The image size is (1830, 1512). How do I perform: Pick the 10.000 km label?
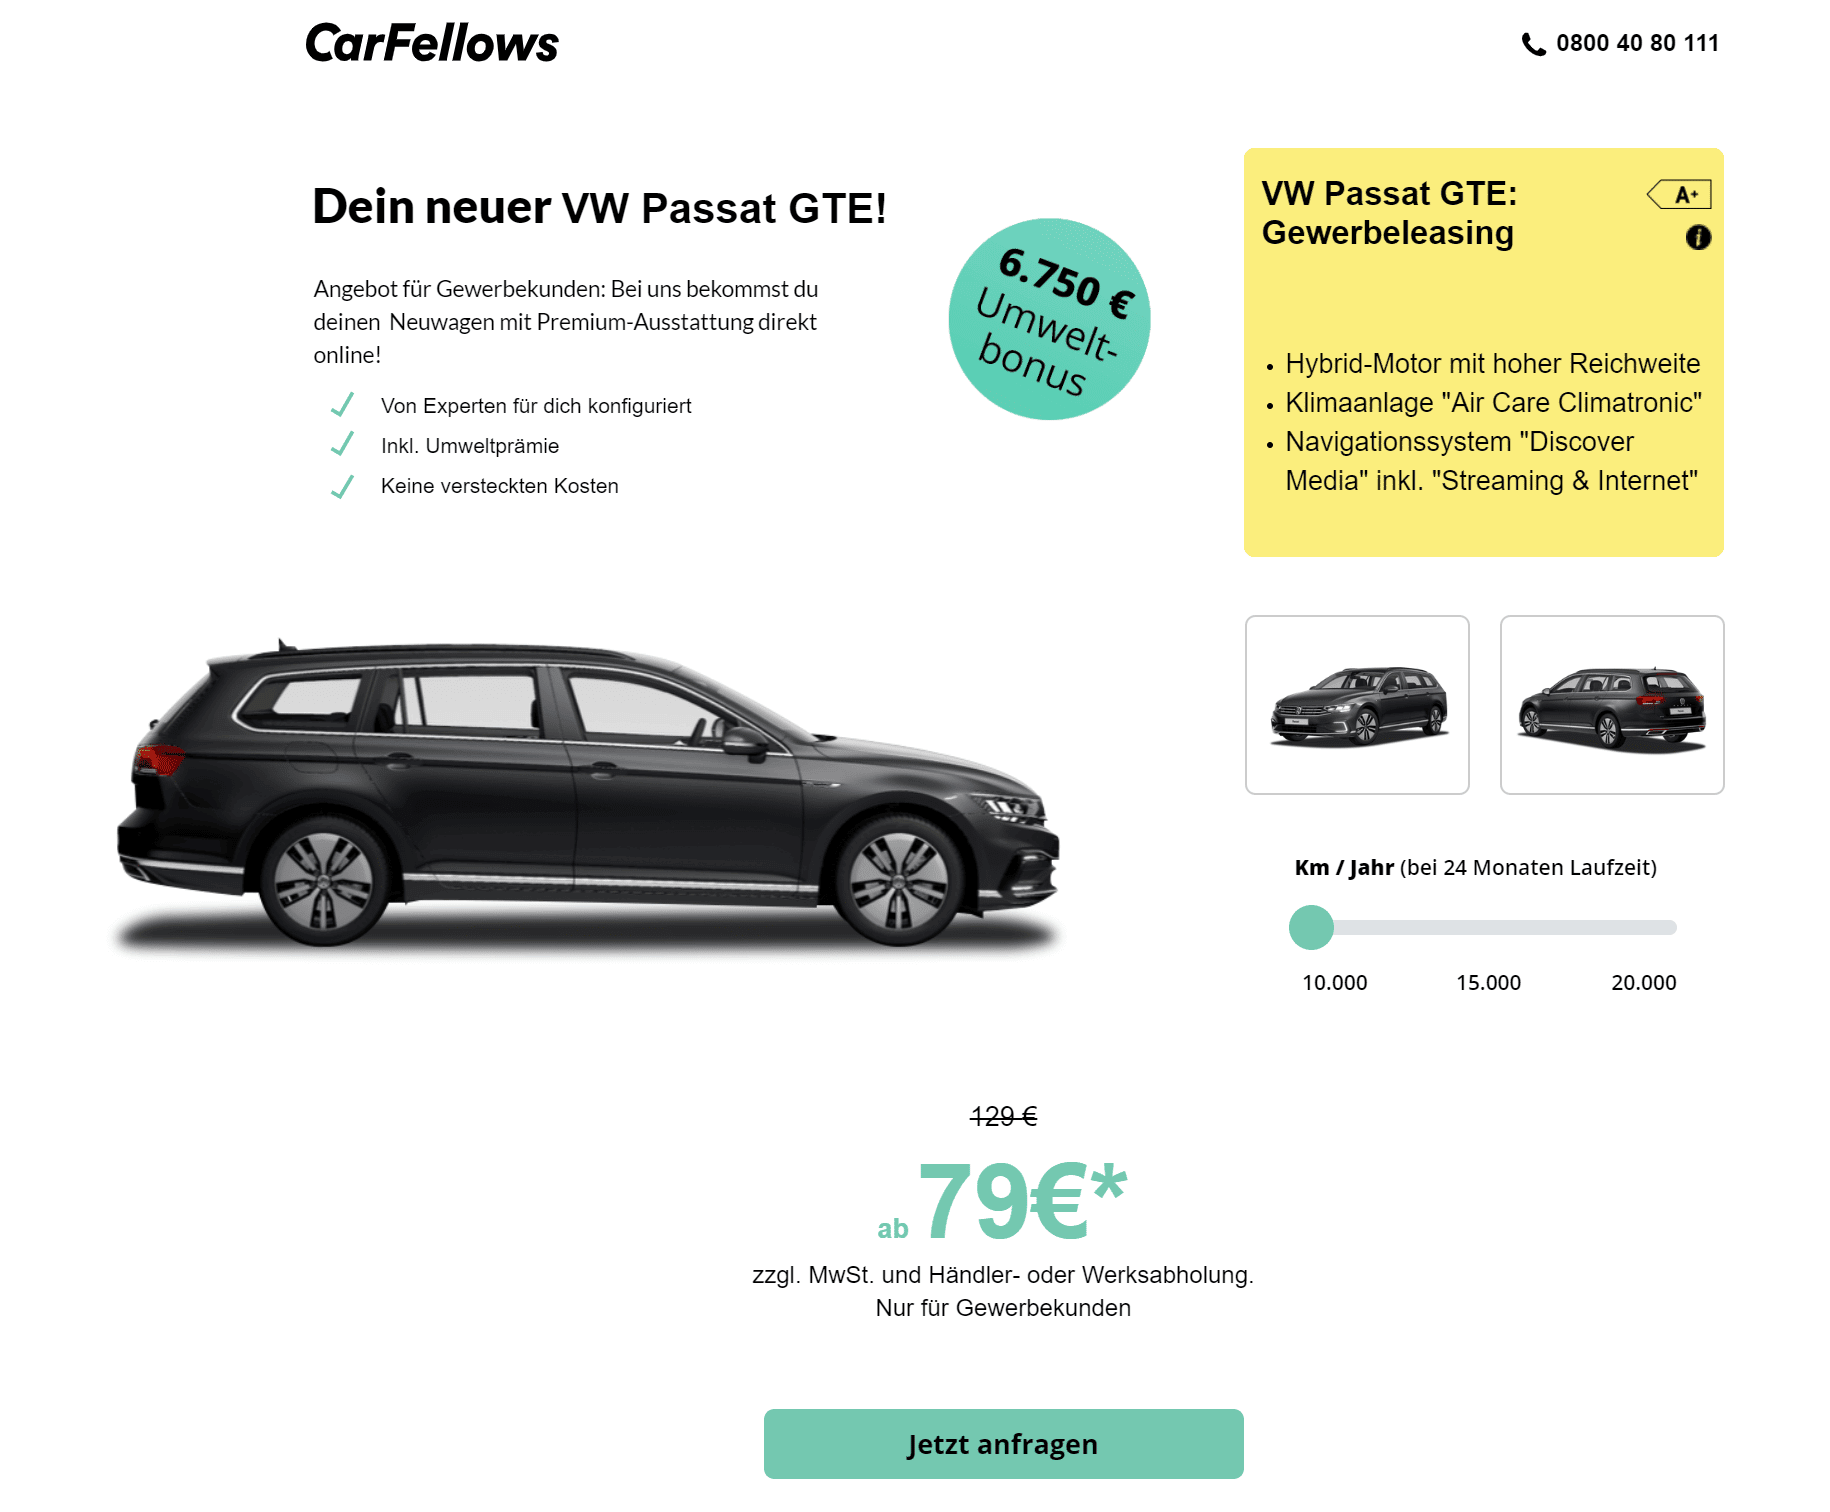coord(1334,982)
